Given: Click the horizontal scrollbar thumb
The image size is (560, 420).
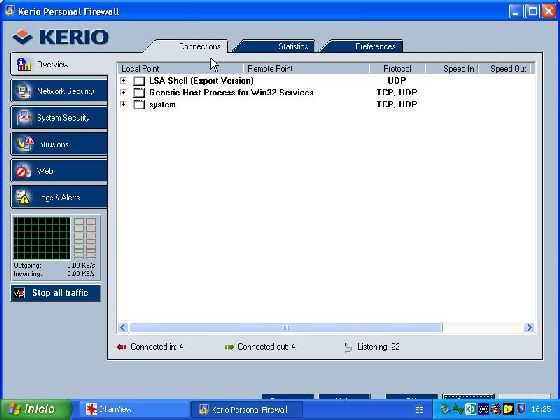Looking at the screenshot, I should click(x=286, y=328).
